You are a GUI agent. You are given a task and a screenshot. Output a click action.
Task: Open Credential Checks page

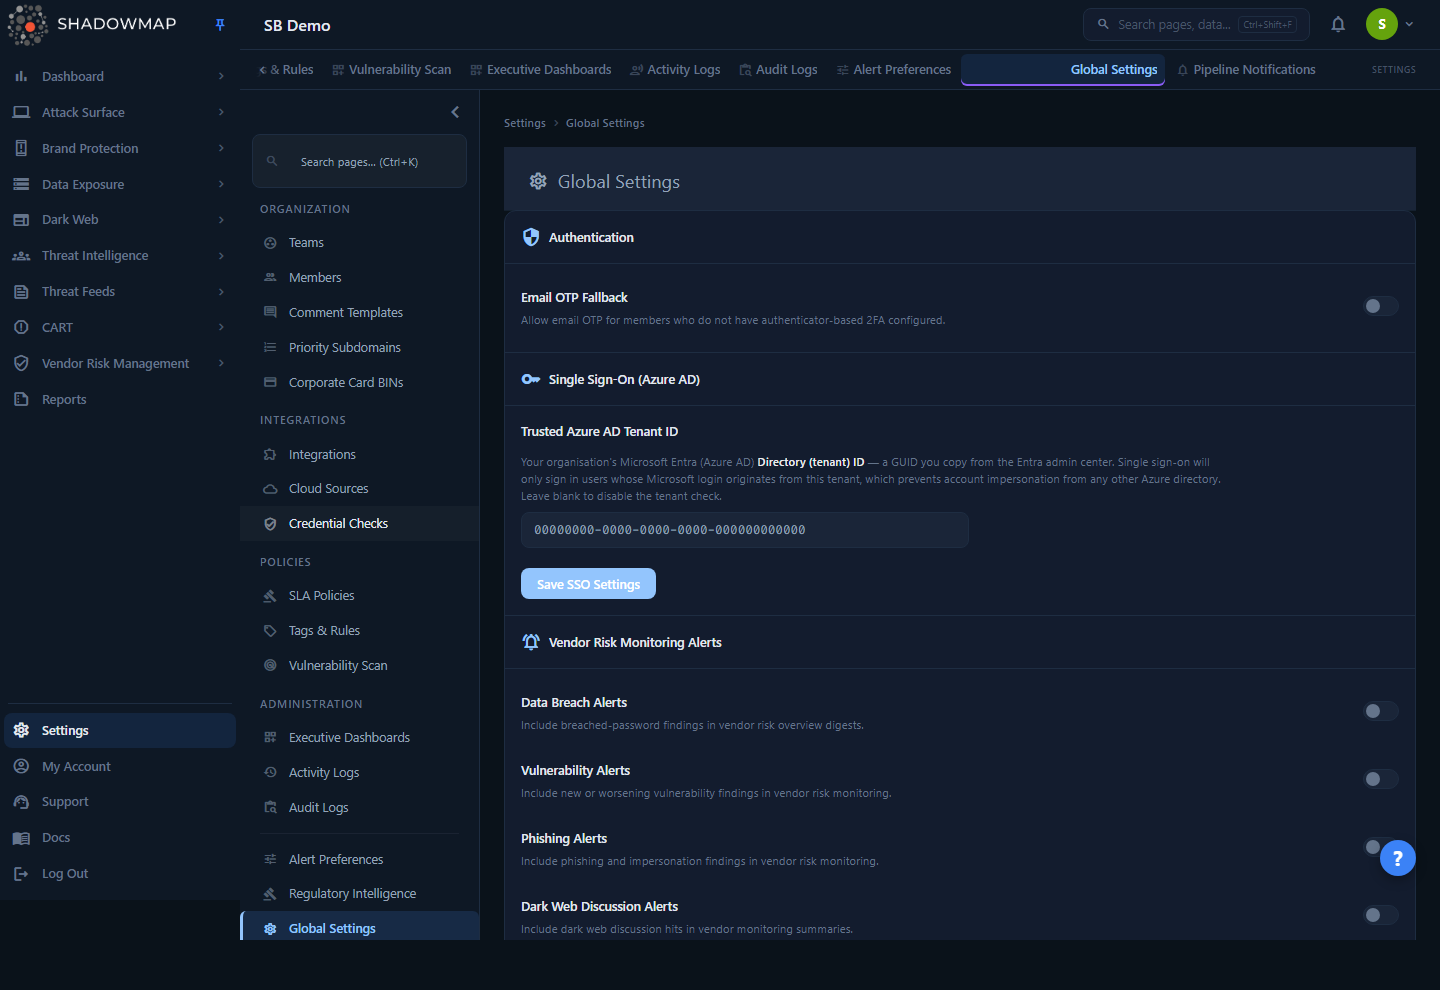[x=360, y=524]
